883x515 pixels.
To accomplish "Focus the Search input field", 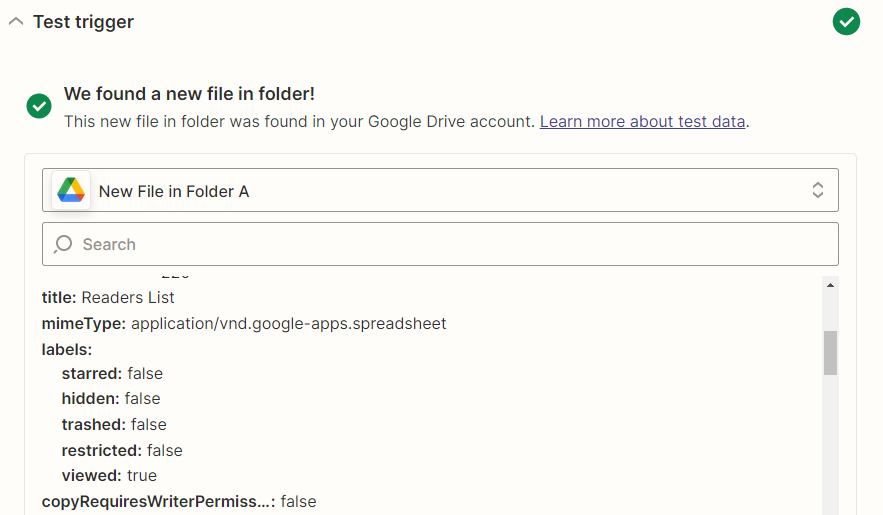I will point(440,244).
